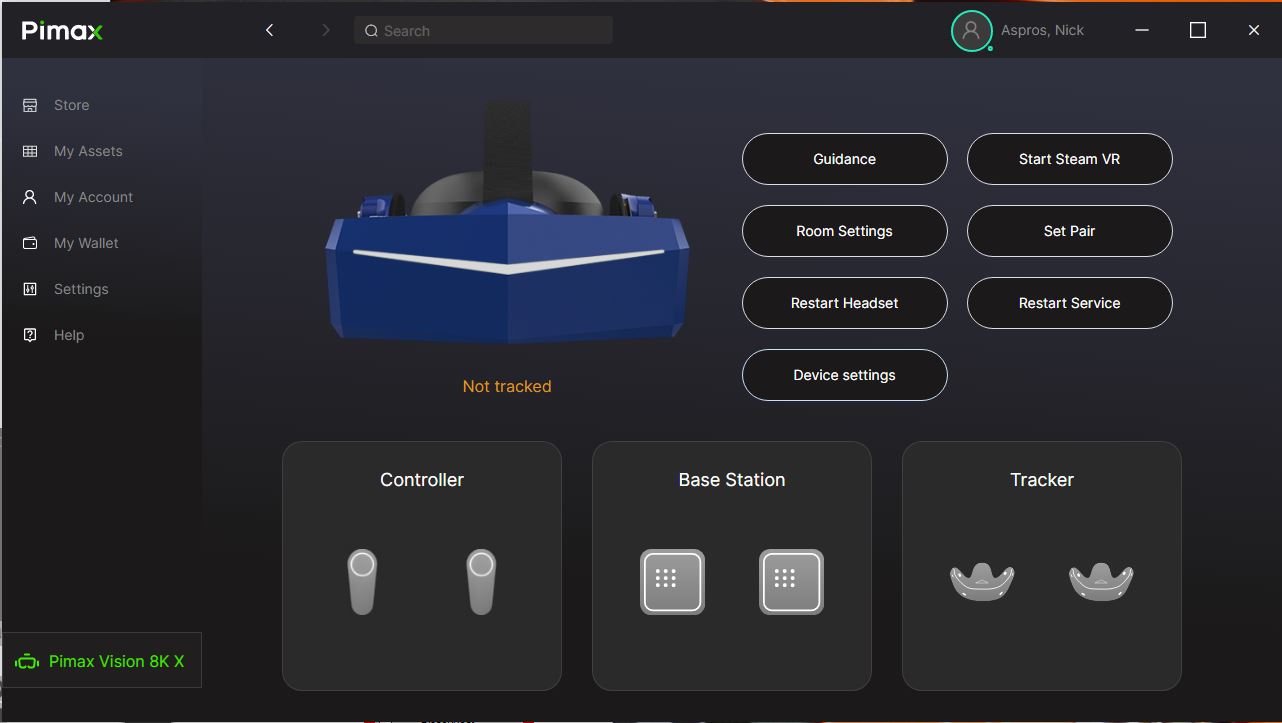Click the right tracker icon

point(1101,581)
